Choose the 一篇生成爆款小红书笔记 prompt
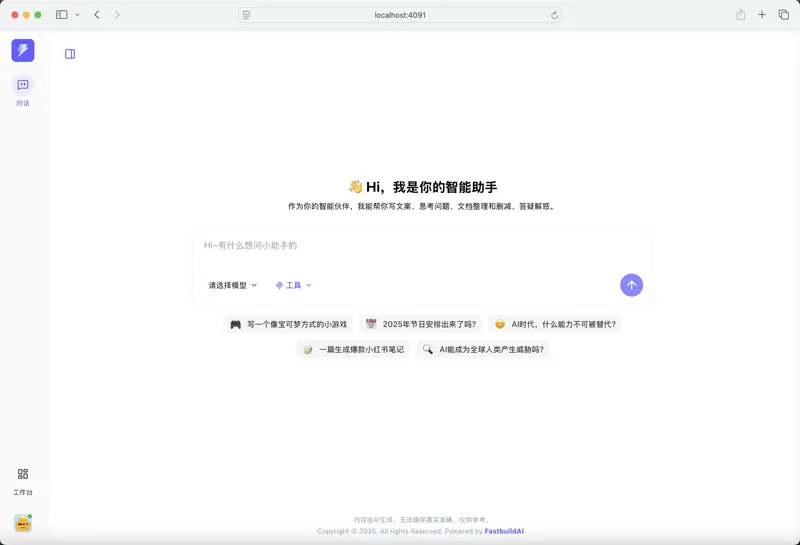 point(353,349)
